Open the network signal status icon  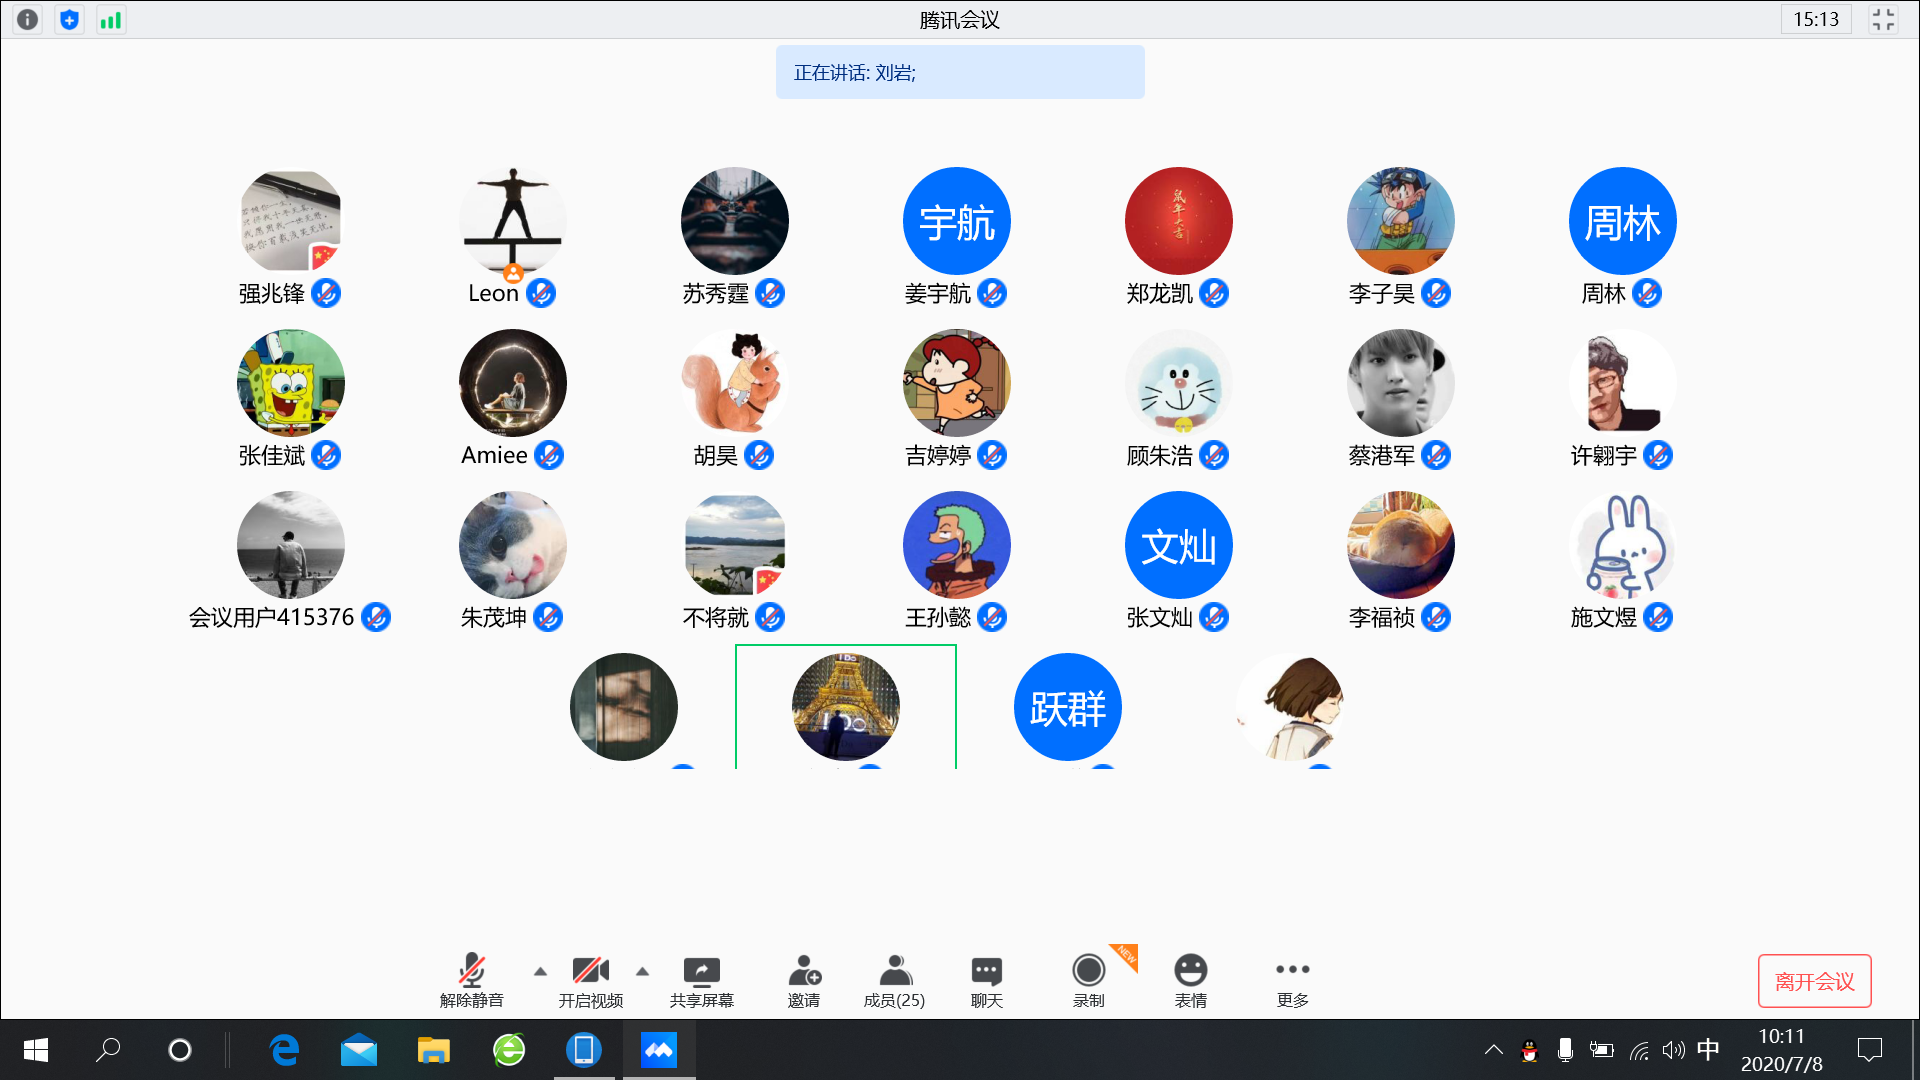click(111, 19)
